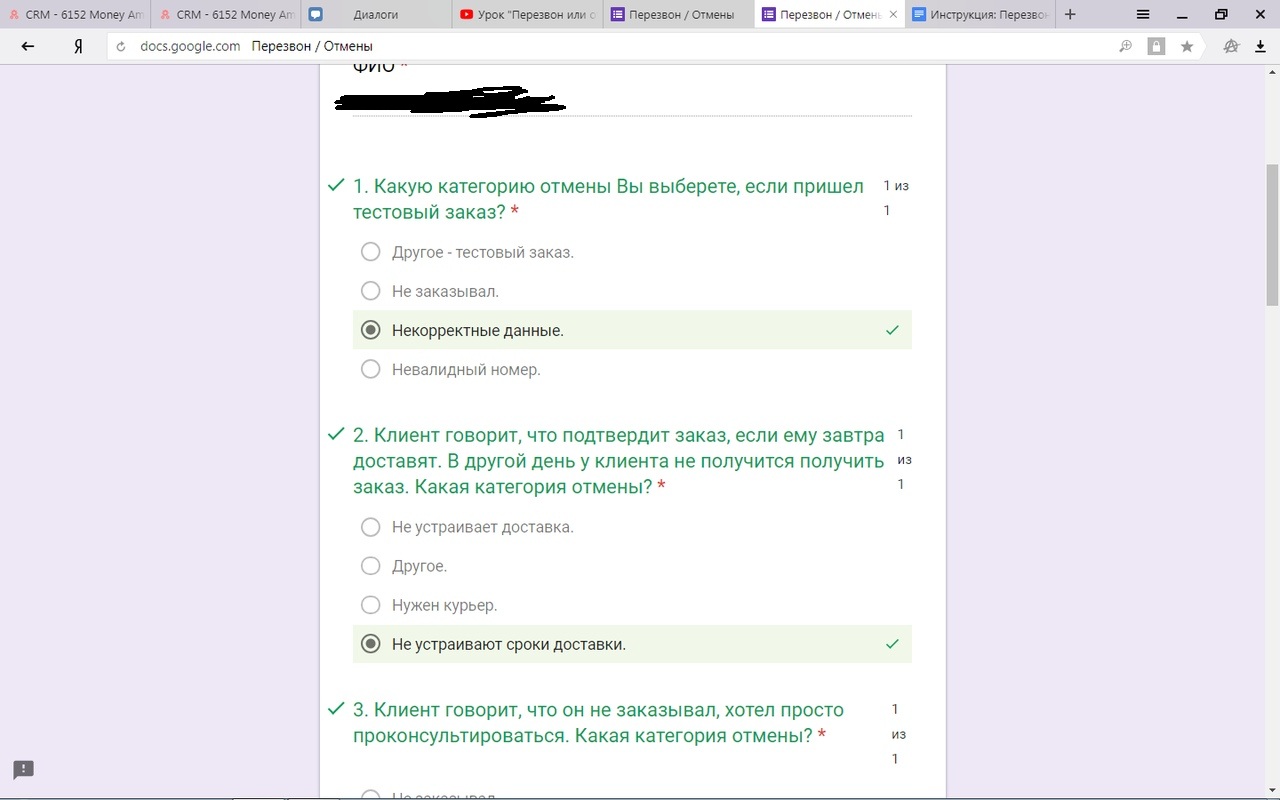Viewport: 1280px width, 800px height.
Task: Select "Нужен курьер." radio button
Action: [x=371, y=605]
